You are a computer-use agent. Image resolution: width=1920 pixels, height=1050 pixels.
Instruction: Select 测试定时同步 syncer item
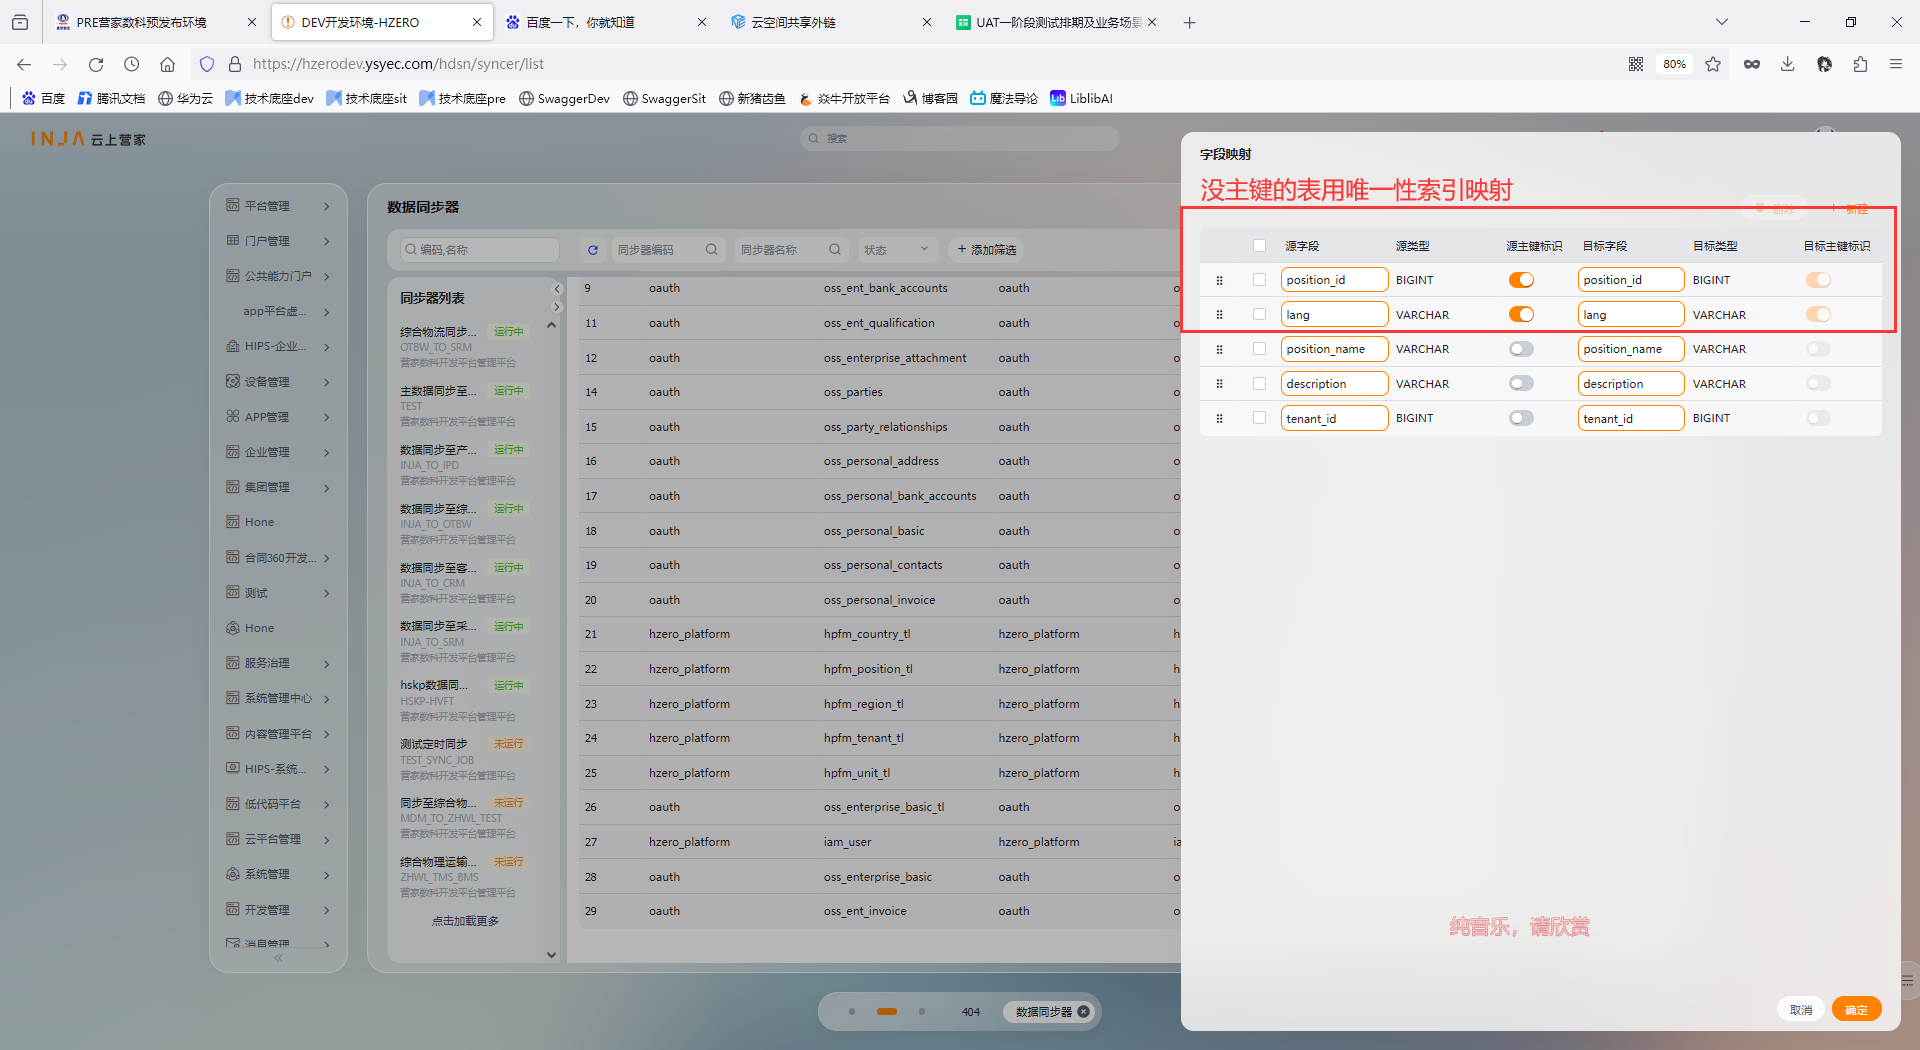pos(463,759)
